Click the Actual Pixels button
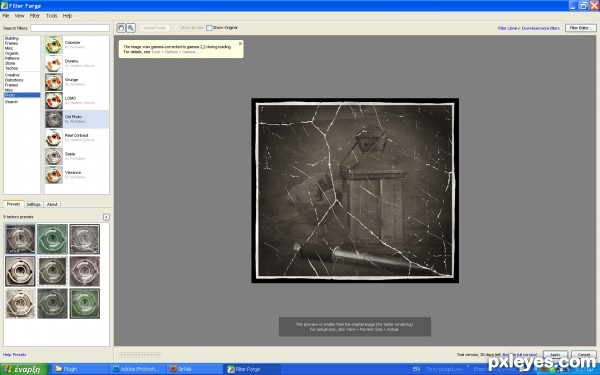600x375 pixels. click(x=155, y=28)
